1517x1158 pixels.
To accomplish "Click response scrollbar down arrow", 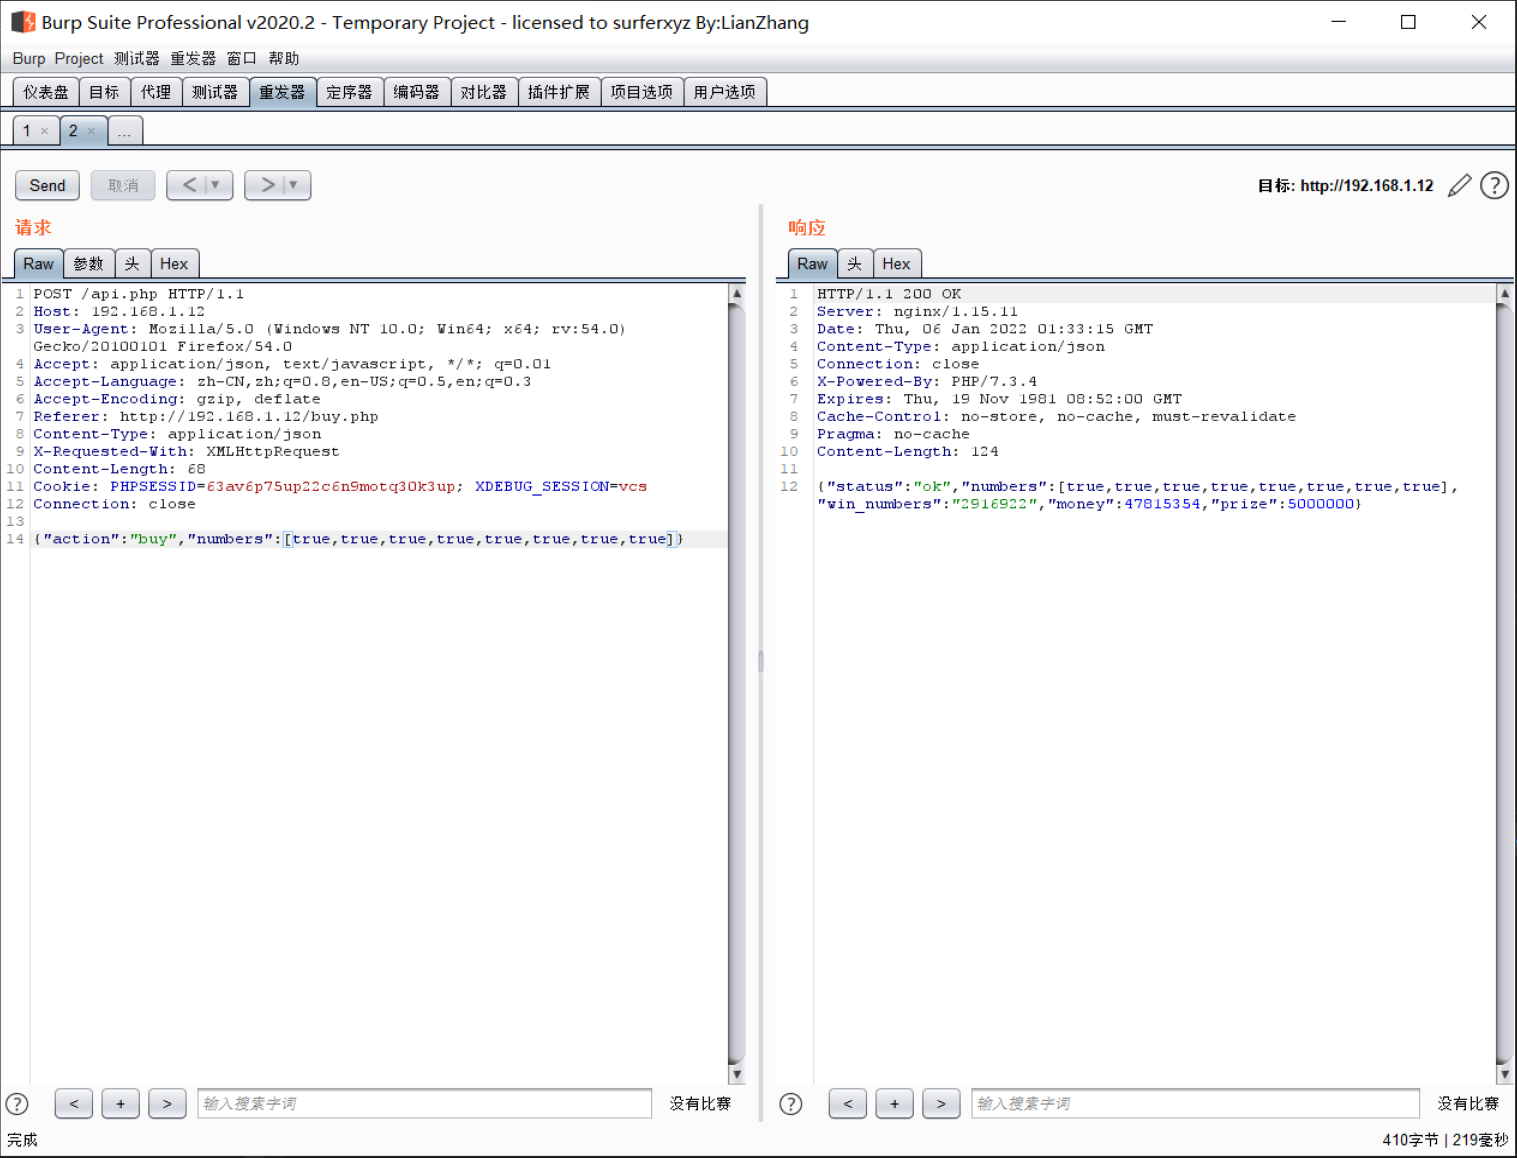I will (x=1504, y=1075).
